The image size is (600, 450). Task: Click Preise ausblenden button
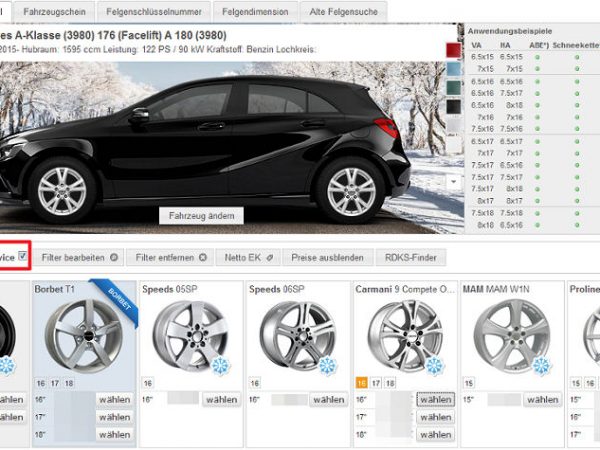[327, 258]
